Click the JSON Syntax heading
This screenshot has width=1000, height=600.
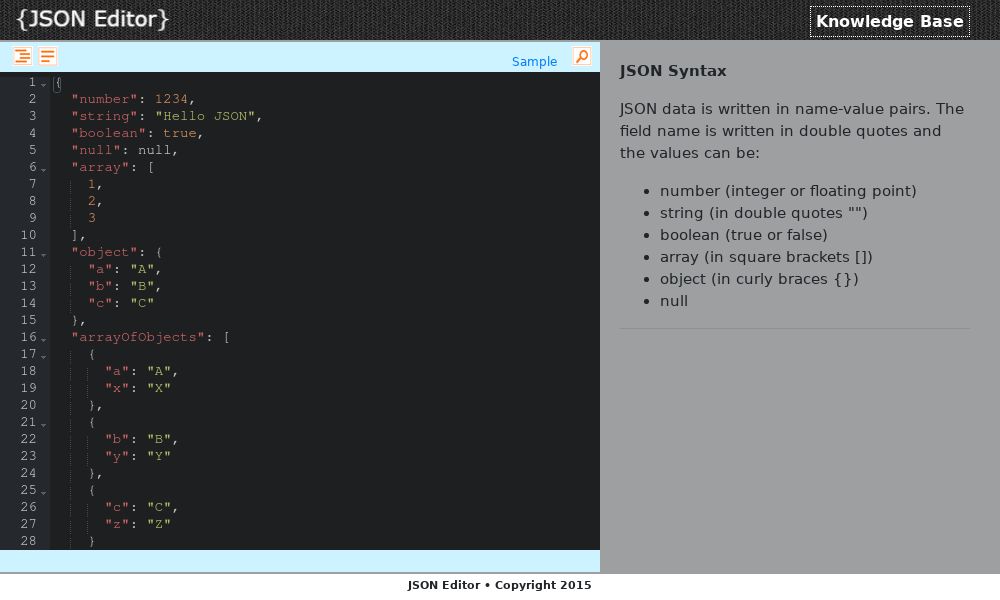tap(672, 71)
